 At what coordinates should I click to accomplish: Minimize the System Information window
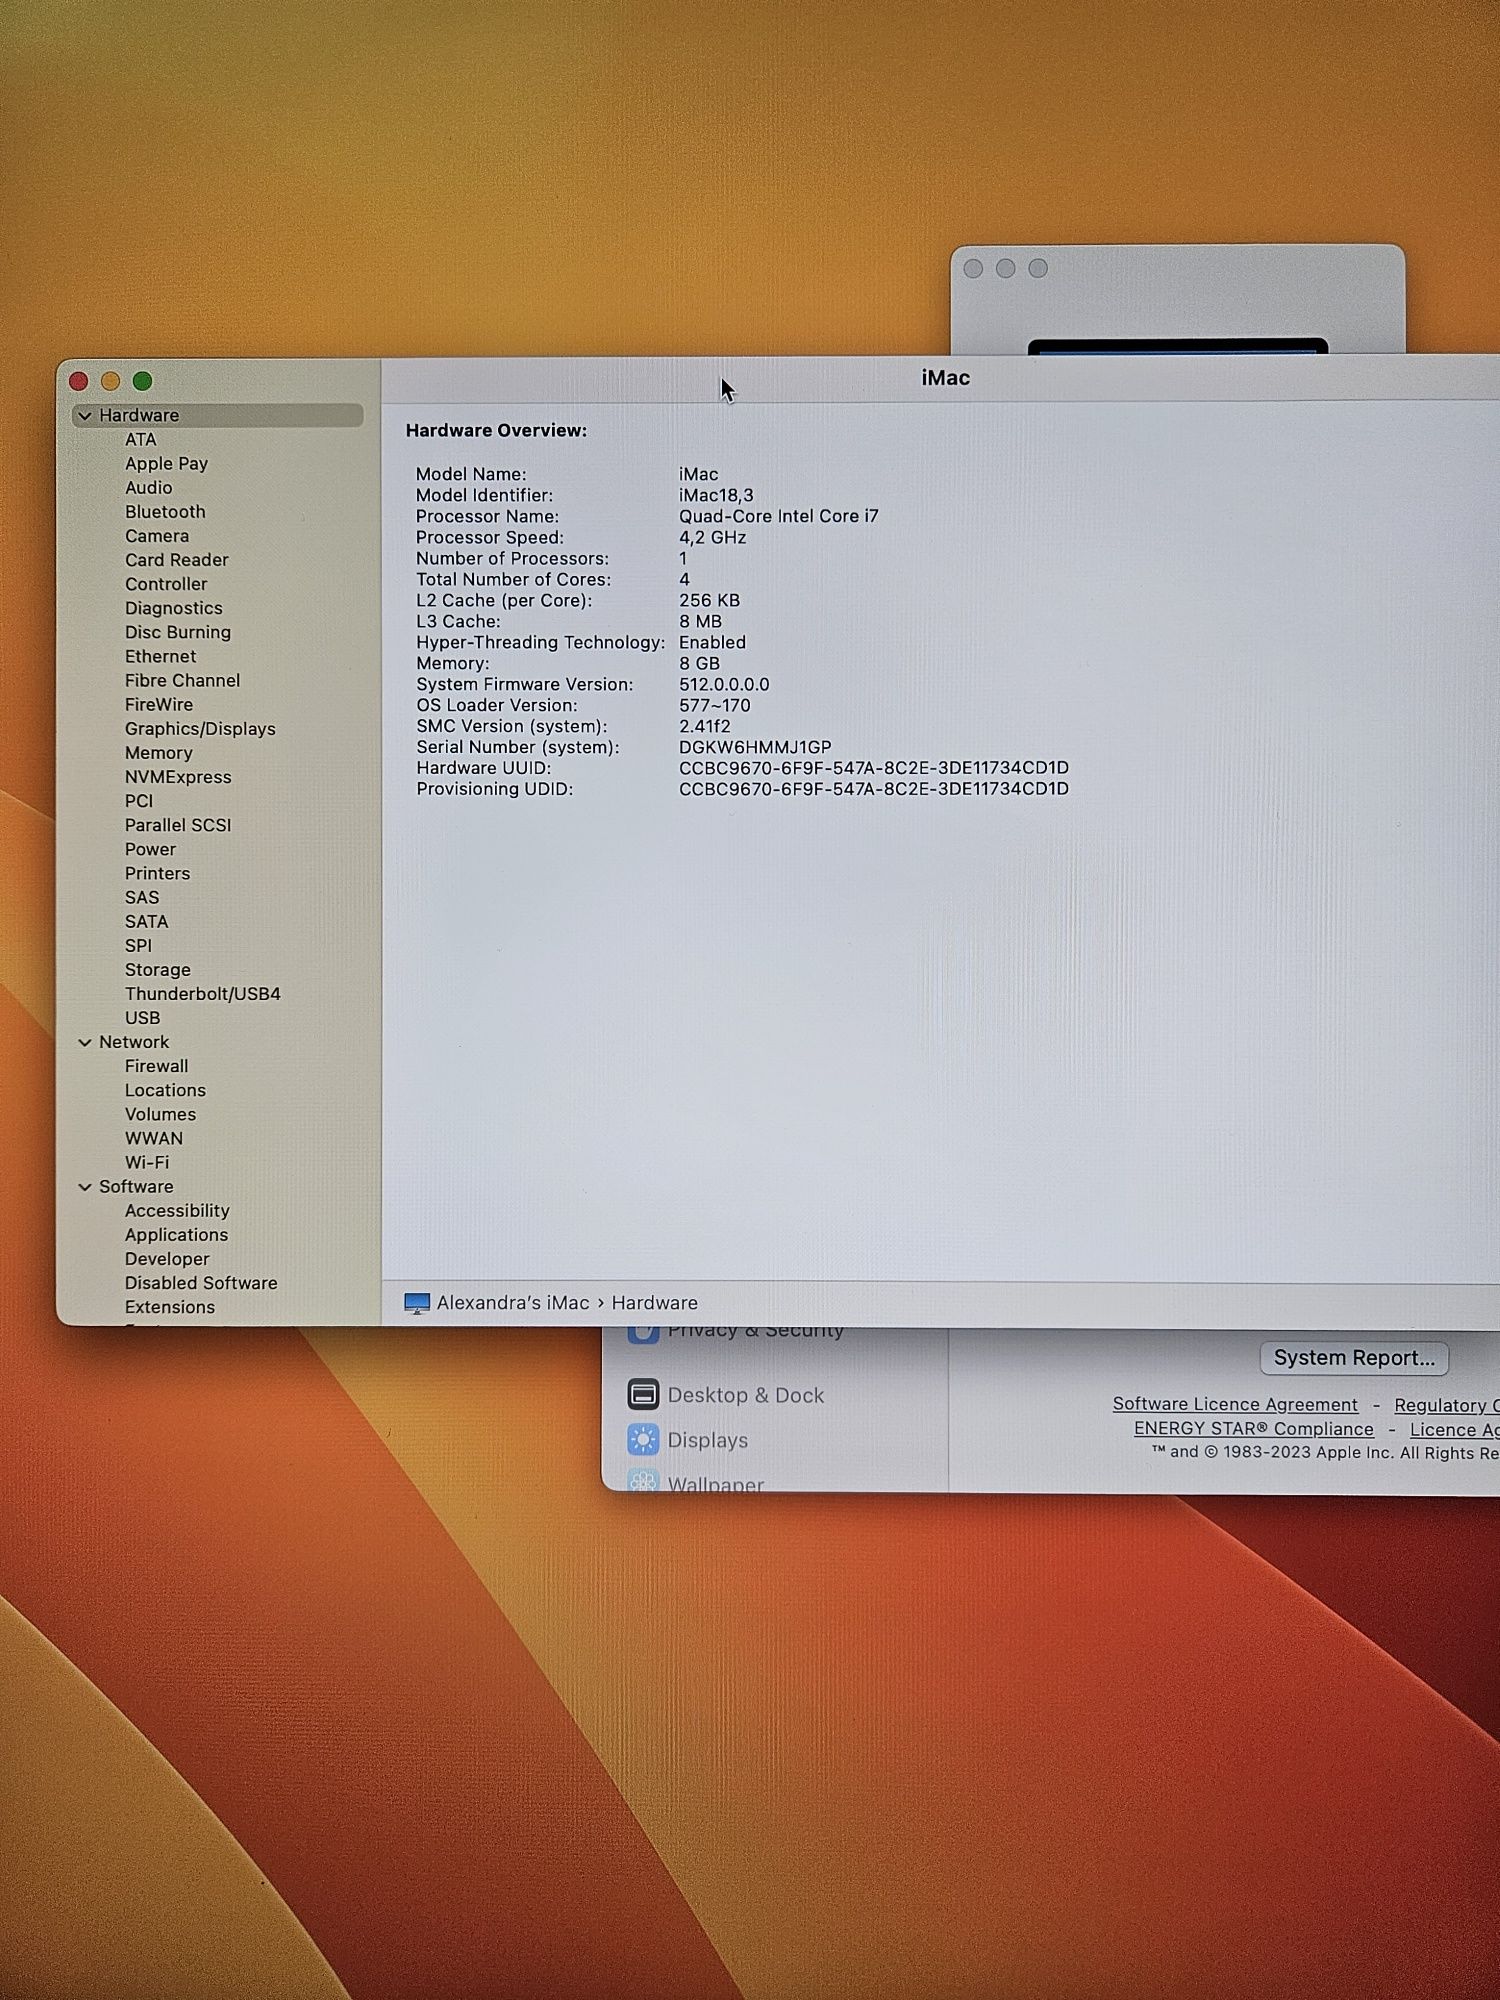click(111, 381)
